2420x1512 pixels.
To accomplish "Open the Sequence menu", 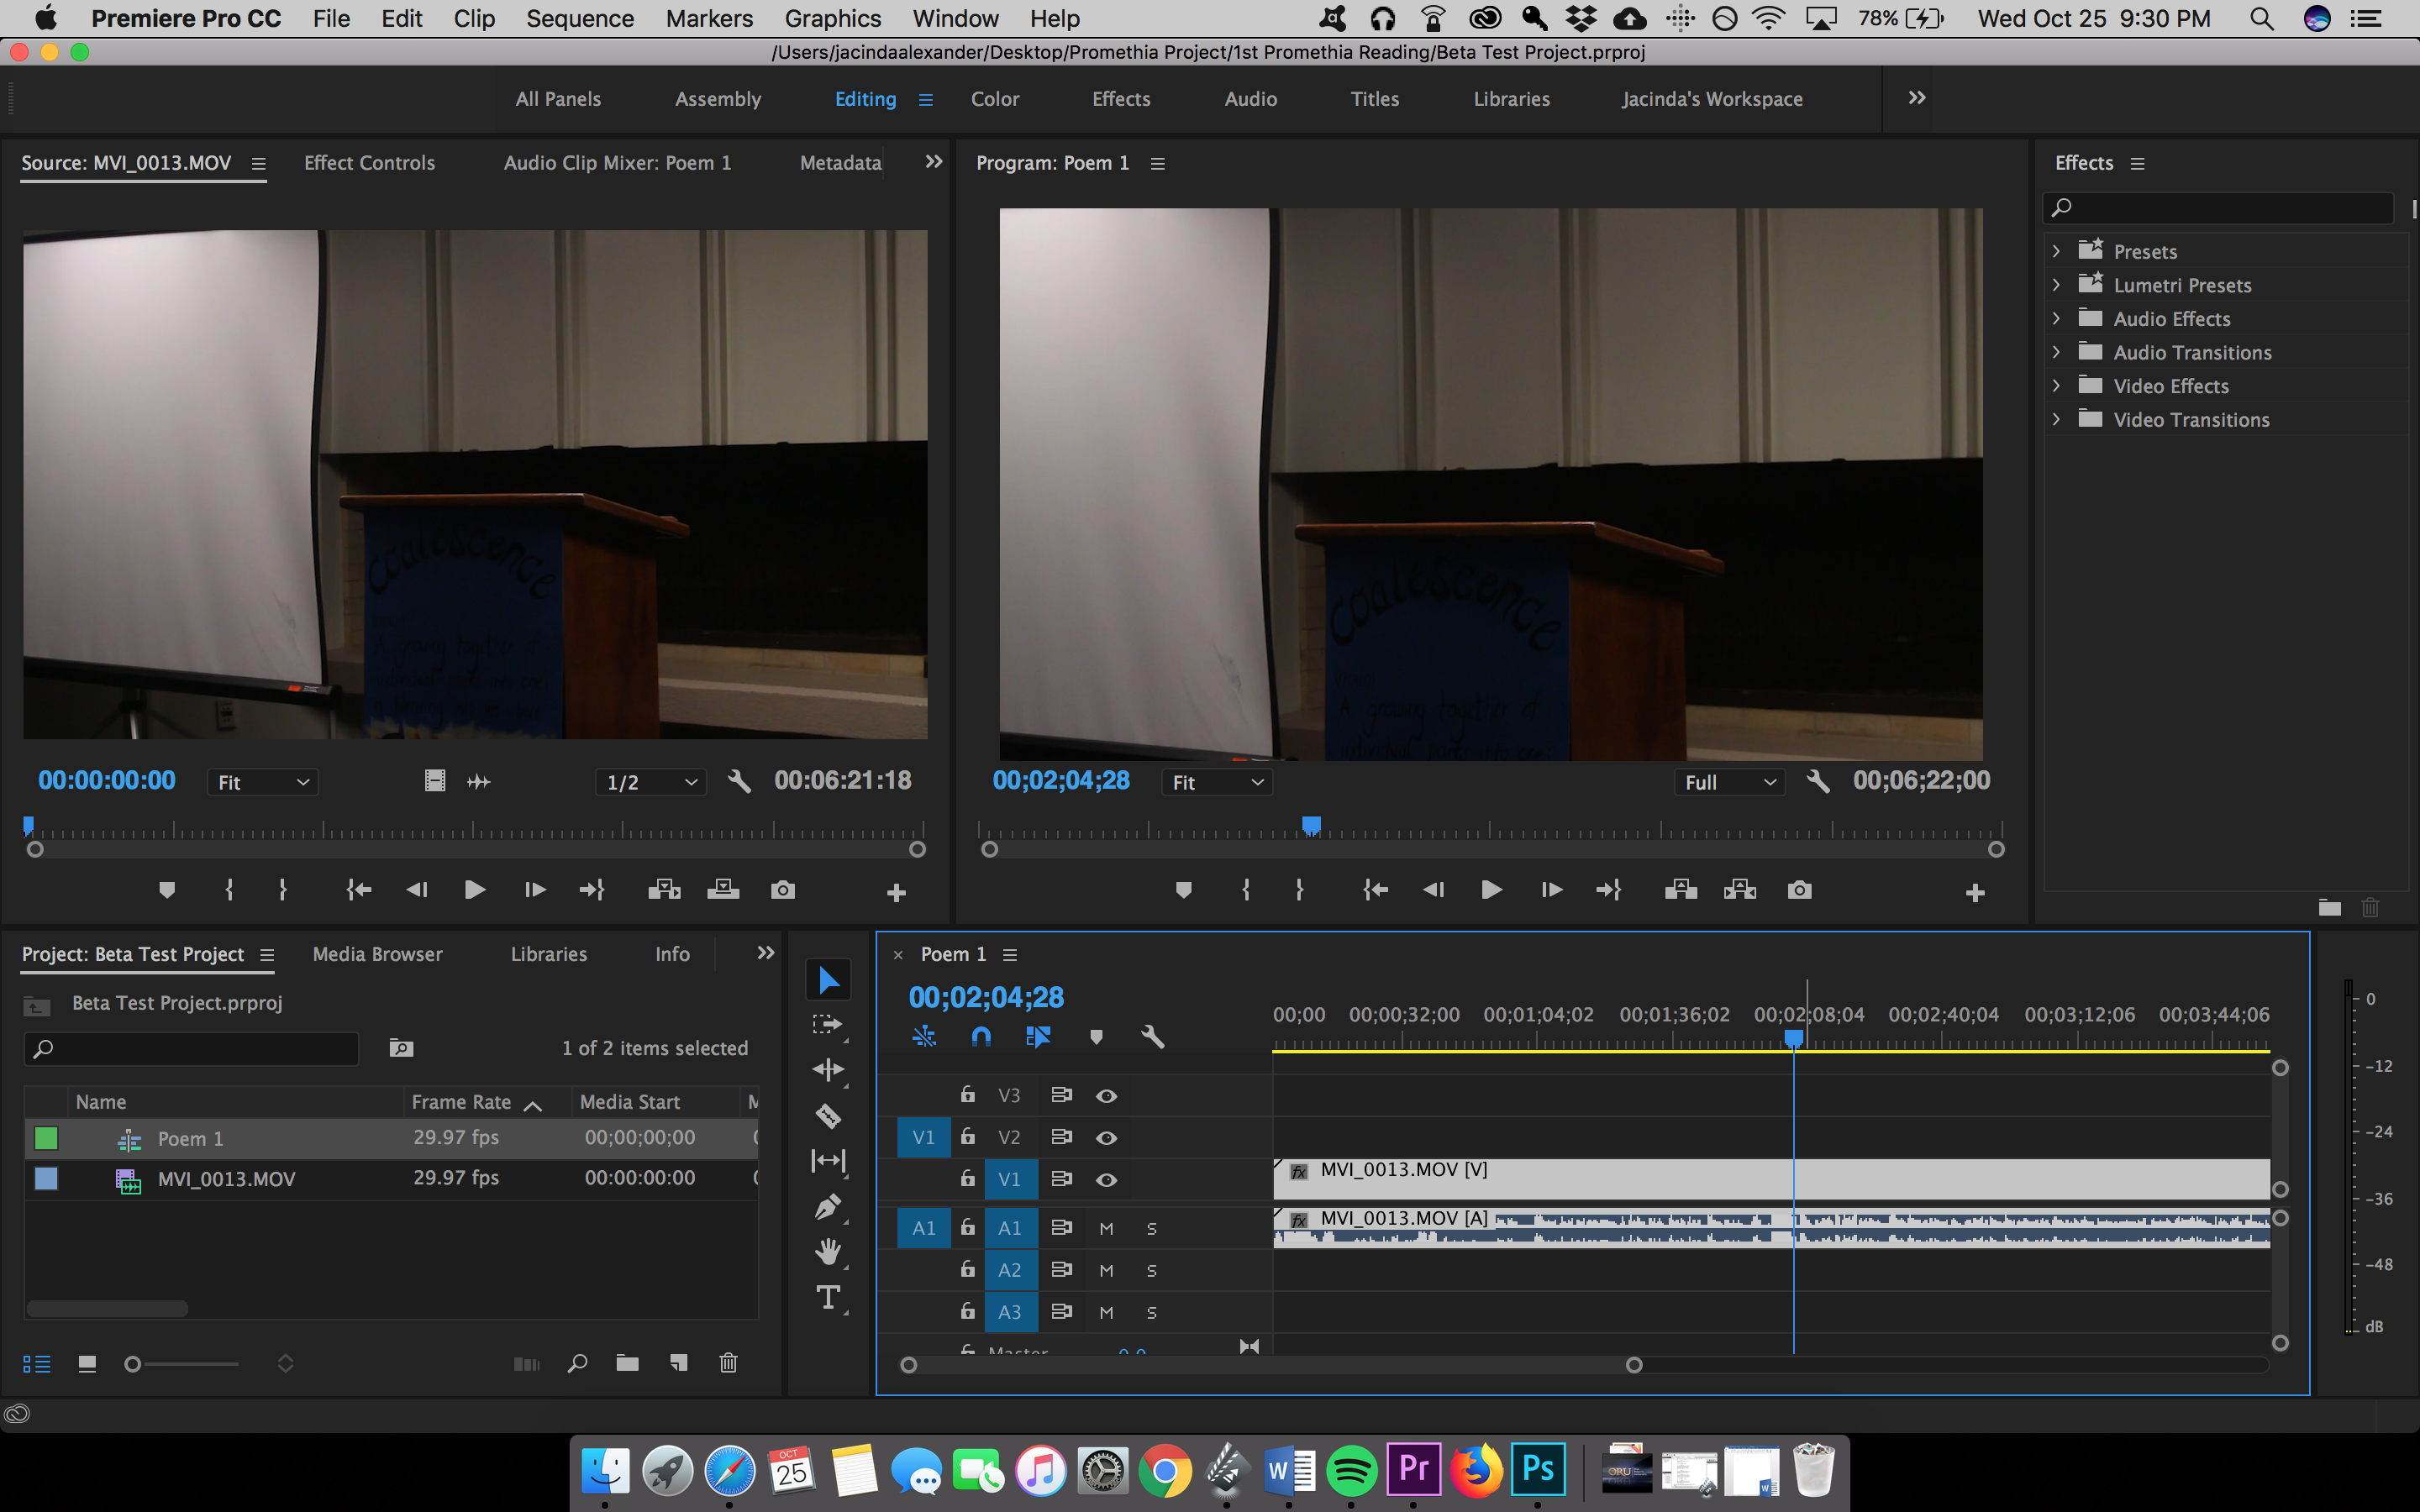I will tap(580, 19).
